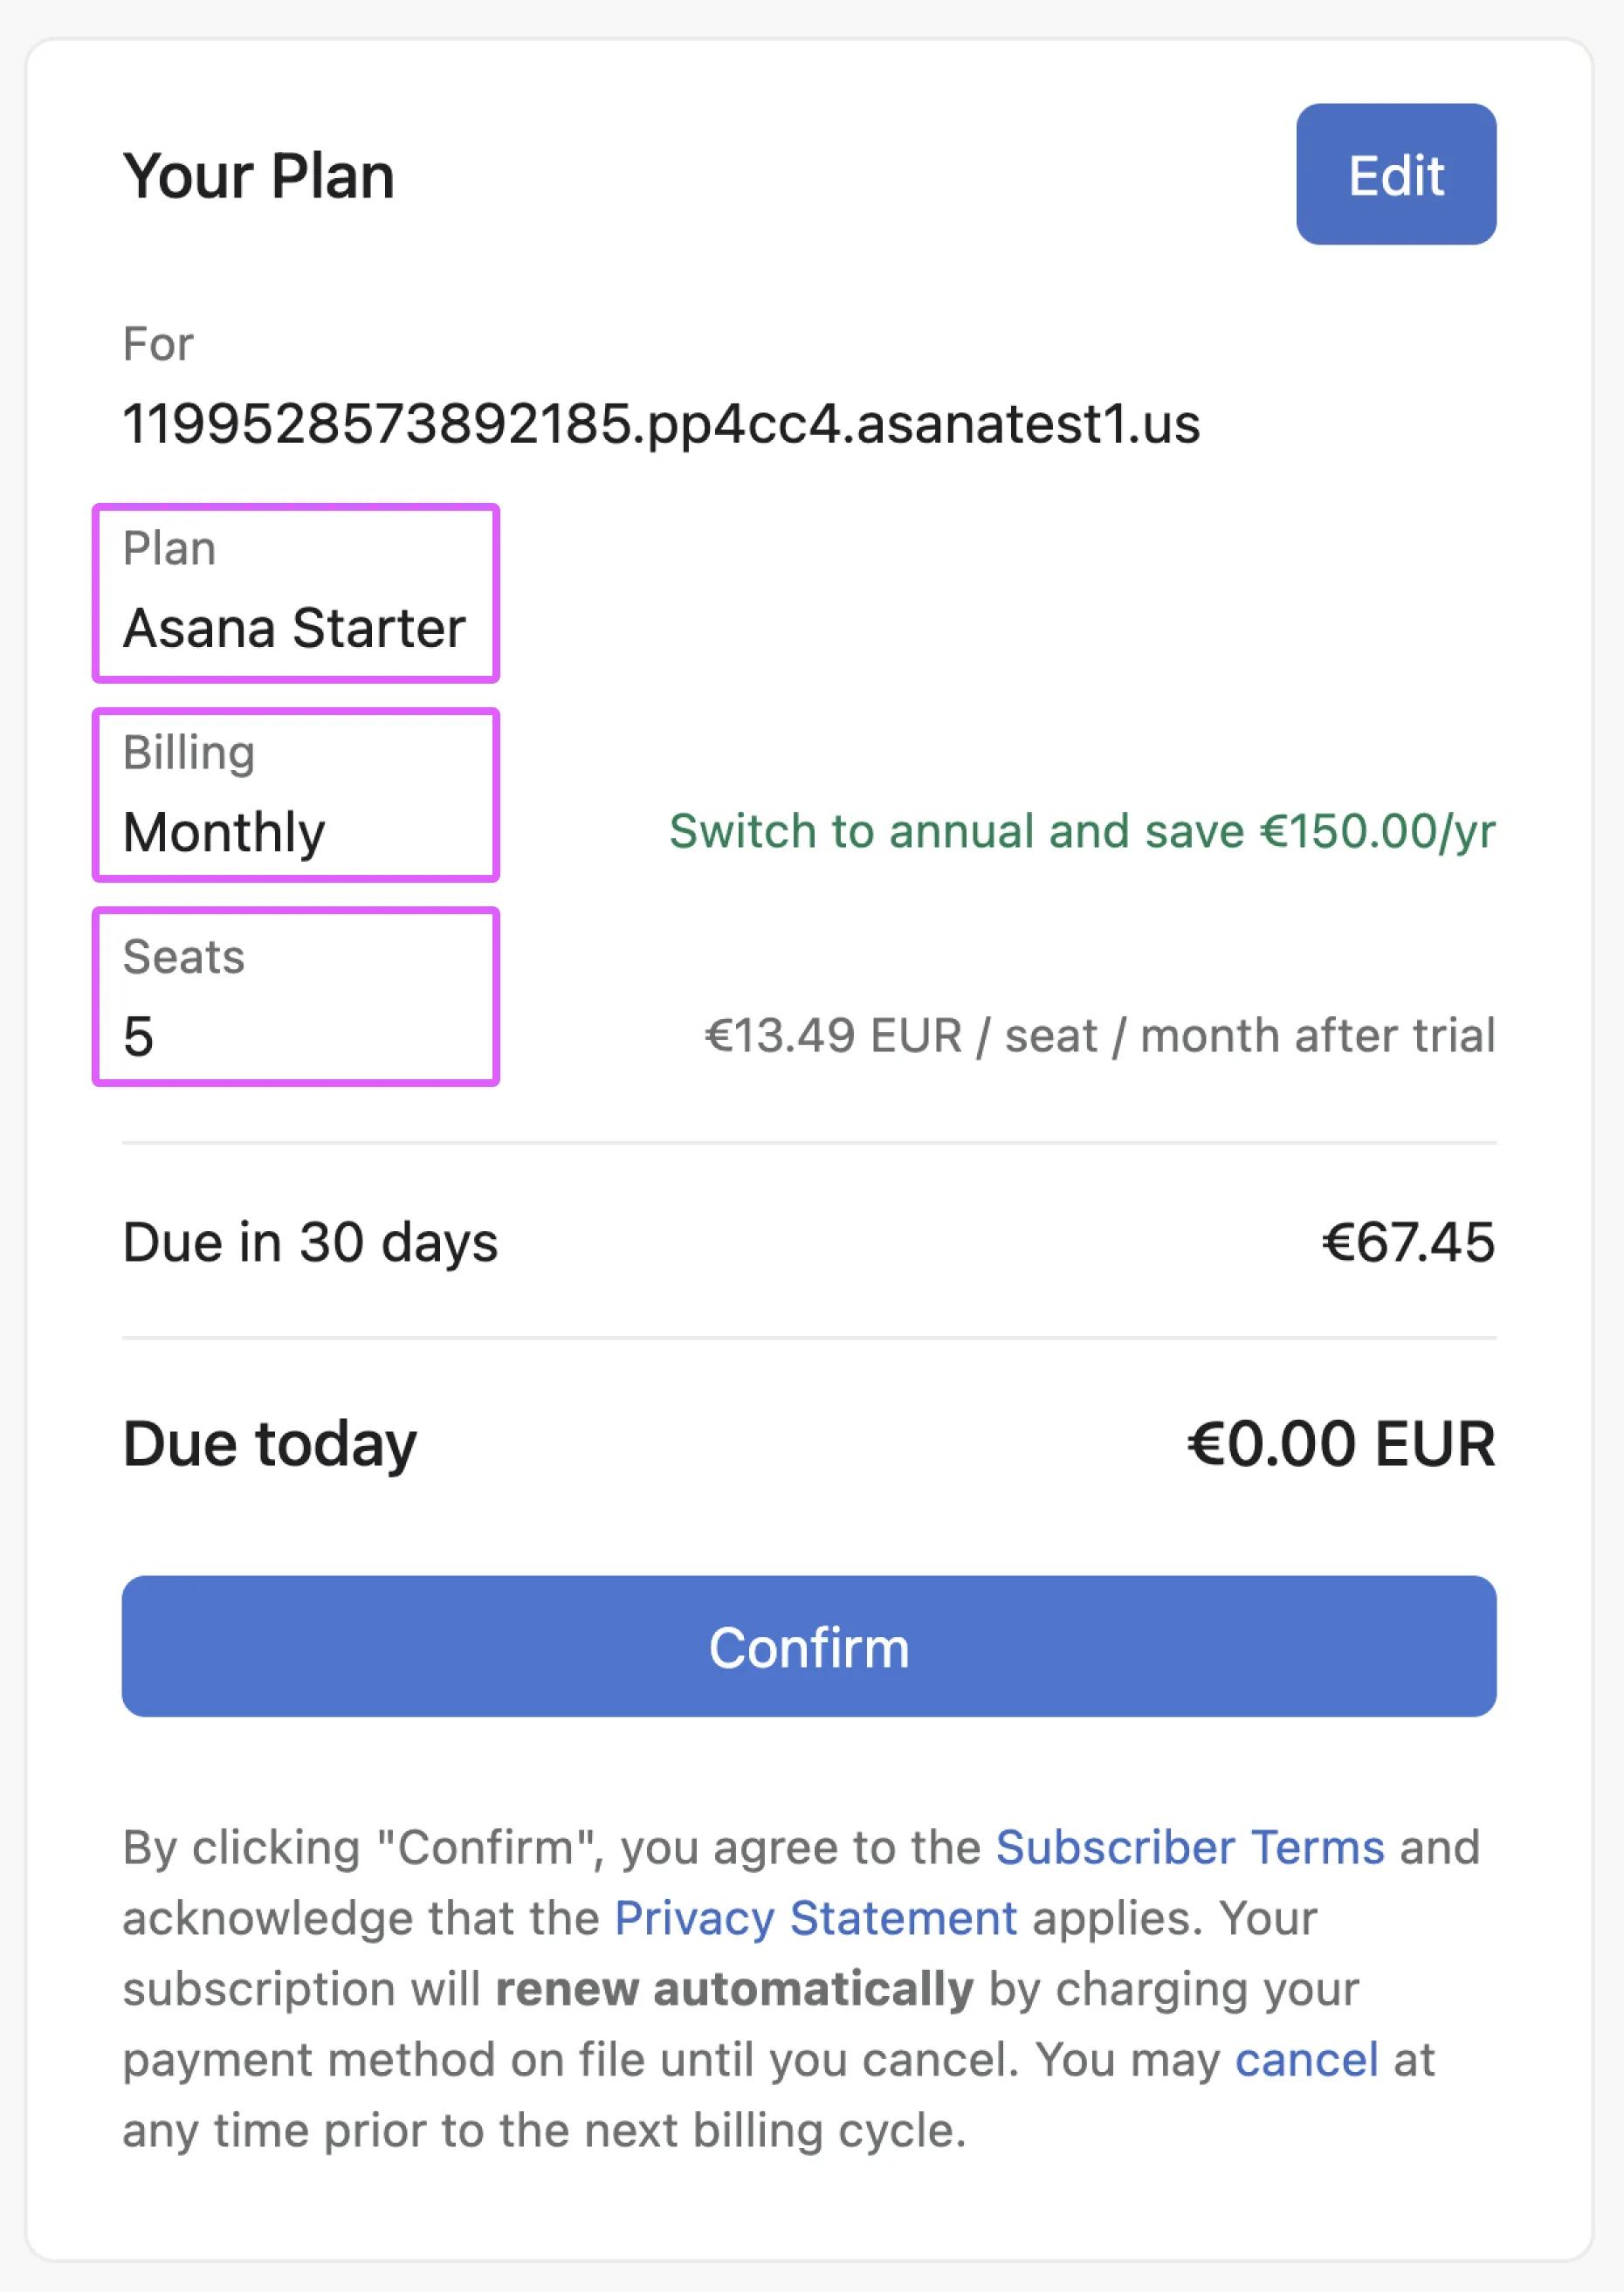The width and height of the screenshot is (1624, 2292).
Task: Follow the cancel link in the disclaimer
Action: tap(1306, 2060)
